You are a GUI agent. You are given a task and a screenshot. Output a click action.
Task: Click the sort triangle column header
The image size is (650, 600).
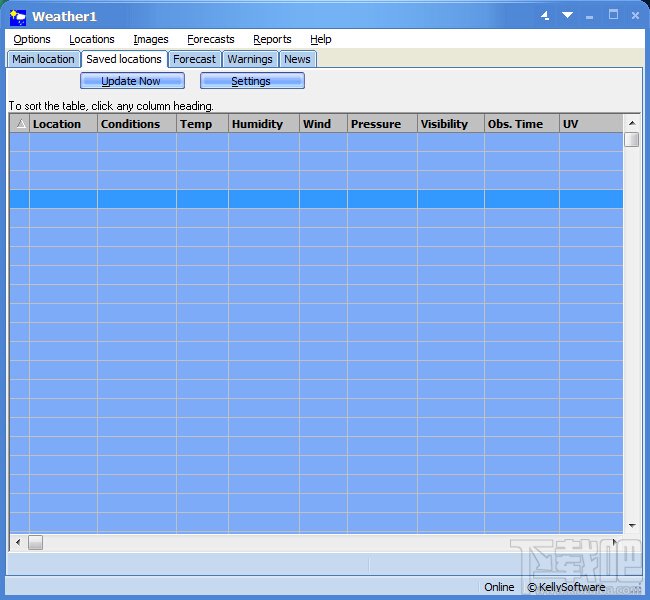click(x=20, y=124)
